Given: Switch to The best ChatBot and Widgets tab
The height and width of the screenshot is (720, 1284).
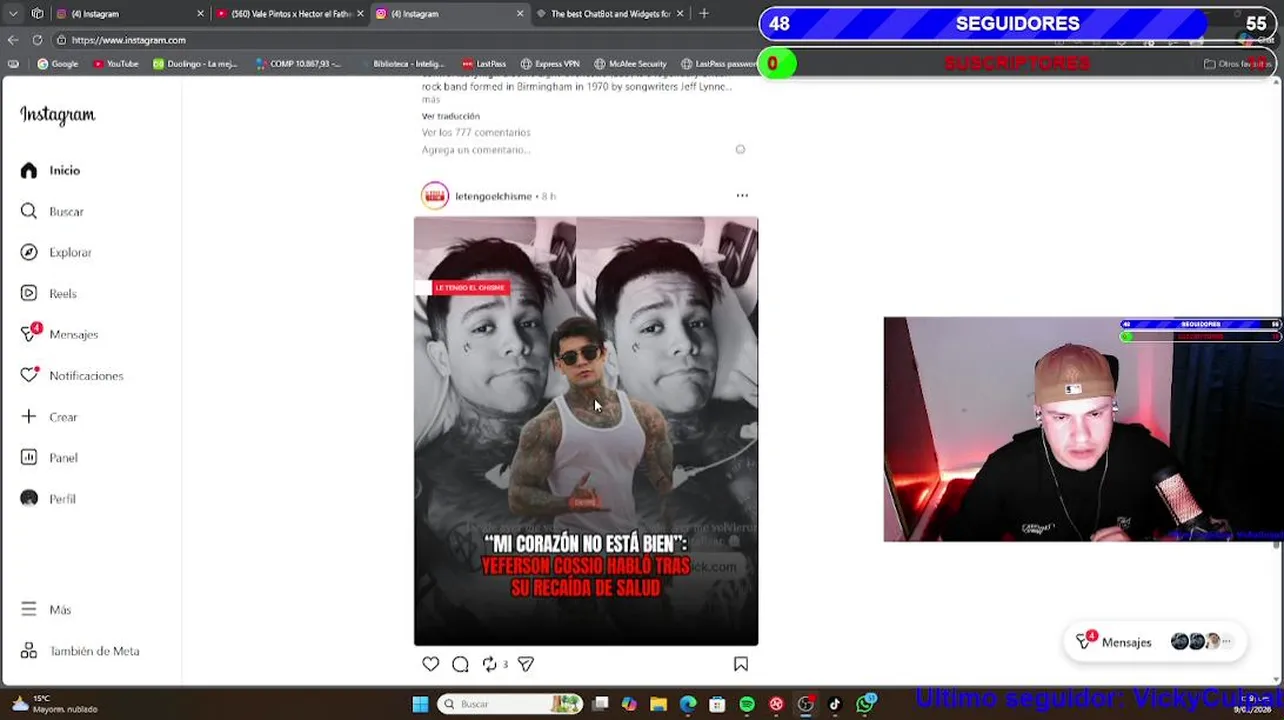Looking at the screenshot, I should [610, 14].
